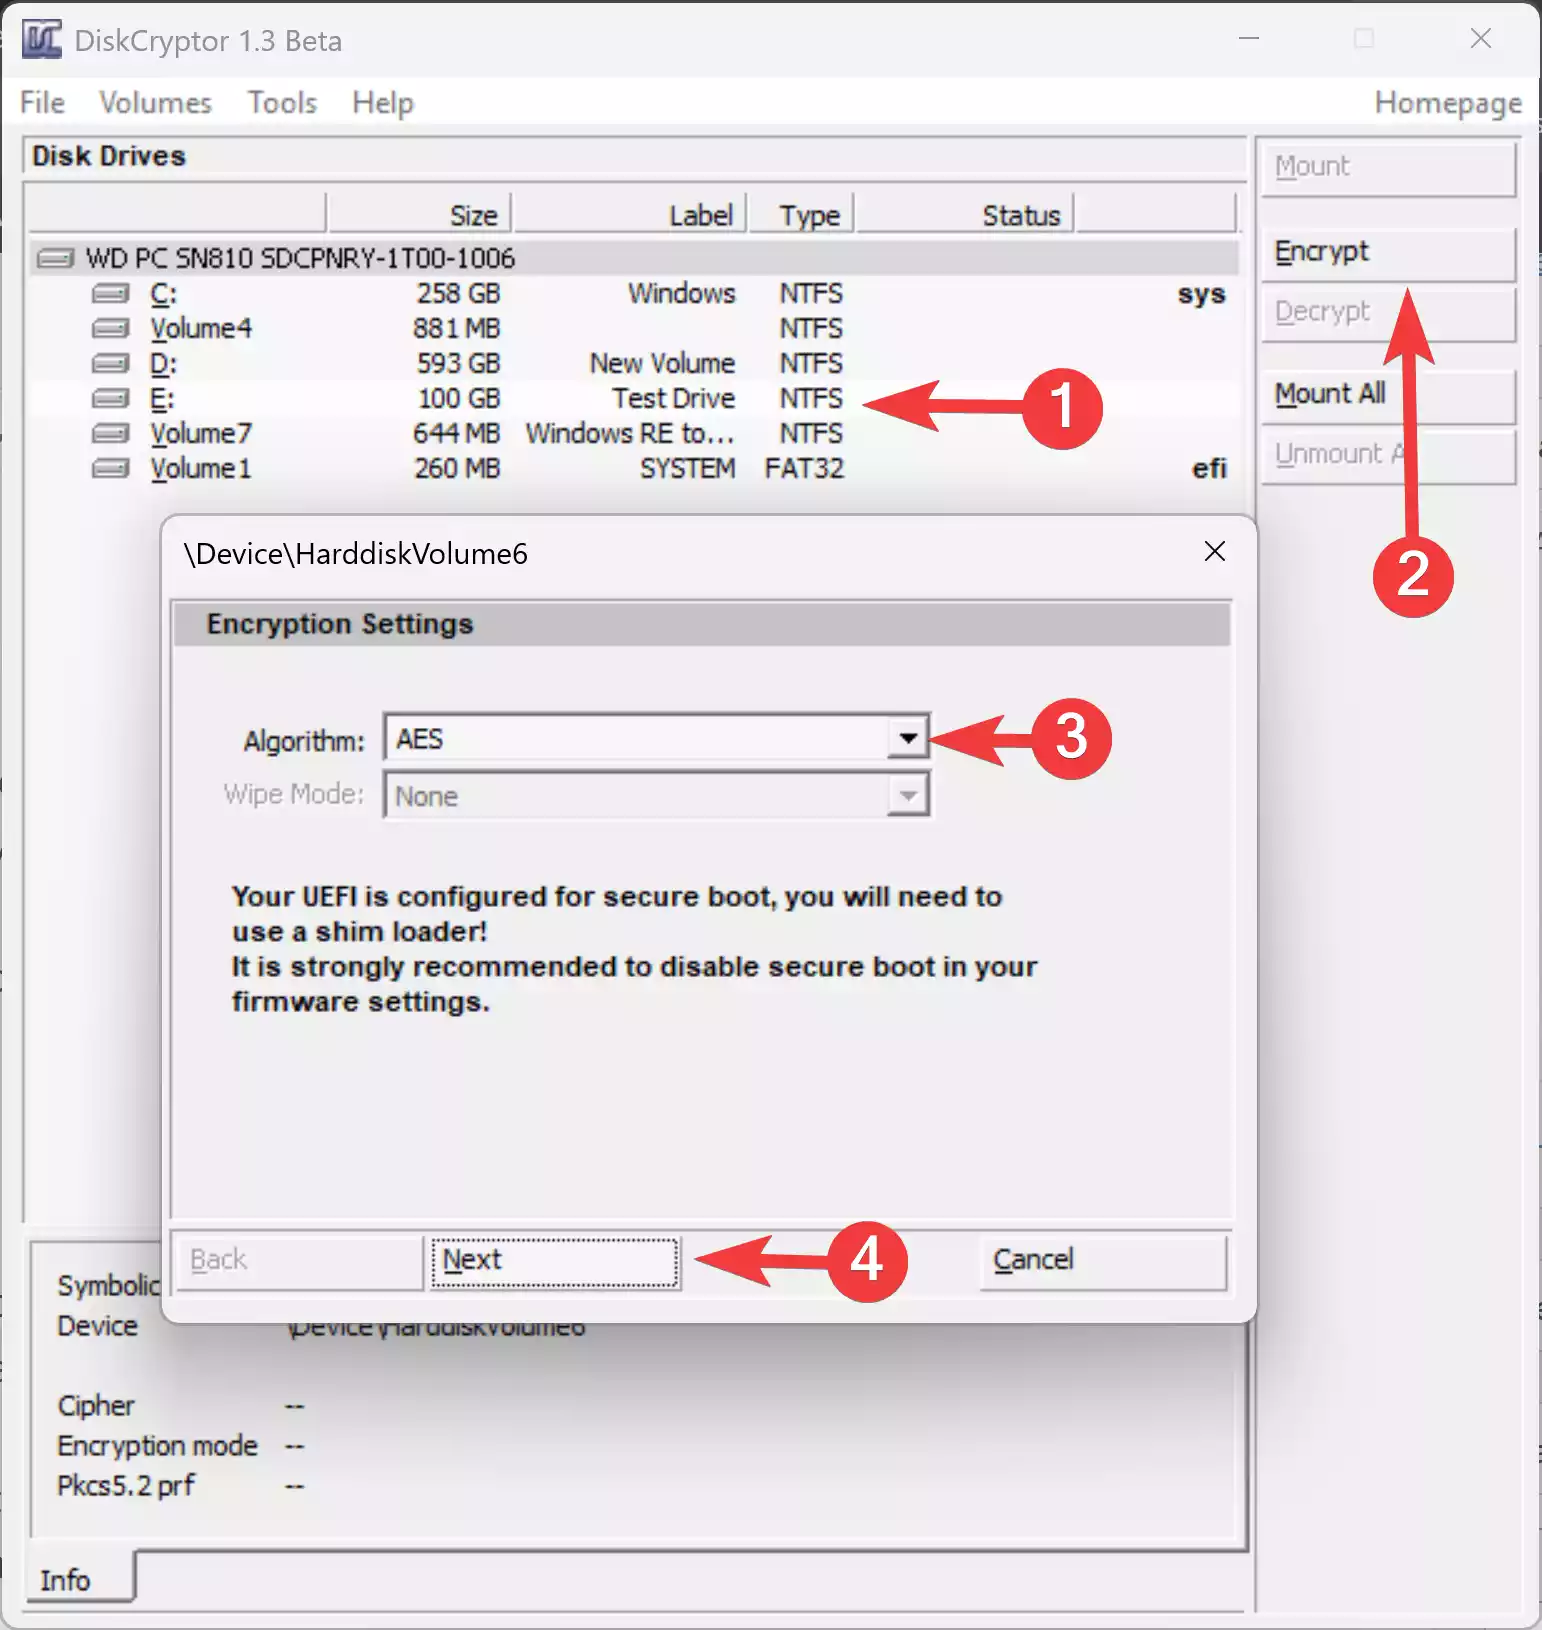Minimize the DiskCryptor window

[x=1249, y=39]
